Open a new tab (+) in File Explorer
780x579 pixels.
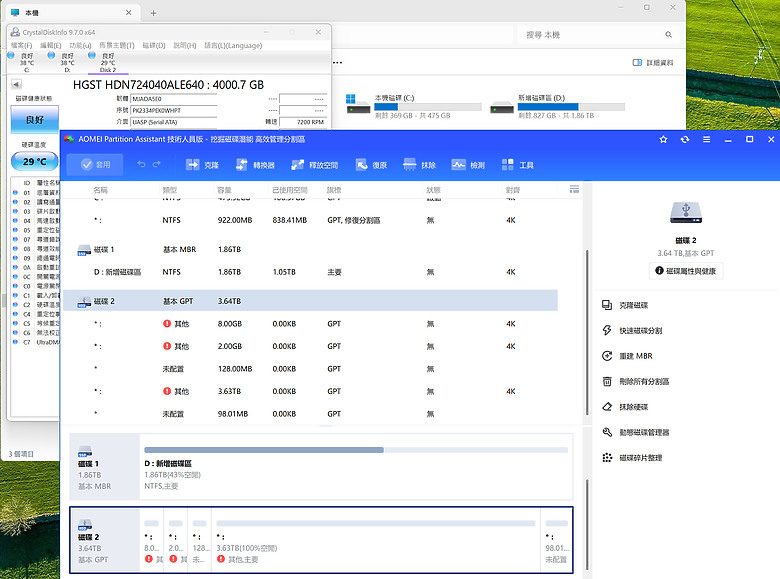[153, 13]
